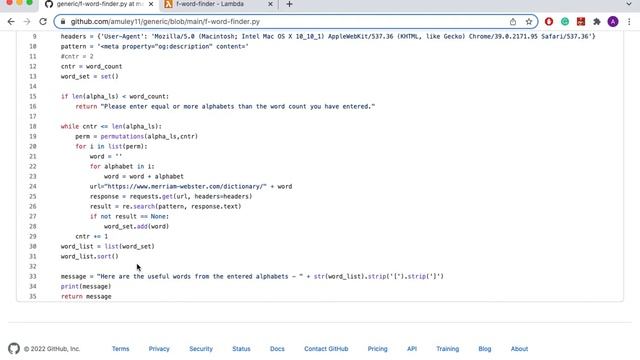Click the '#cntr = 2' comment line
Viewport: 640px width, 360px height.
click(x=77, y=56)
